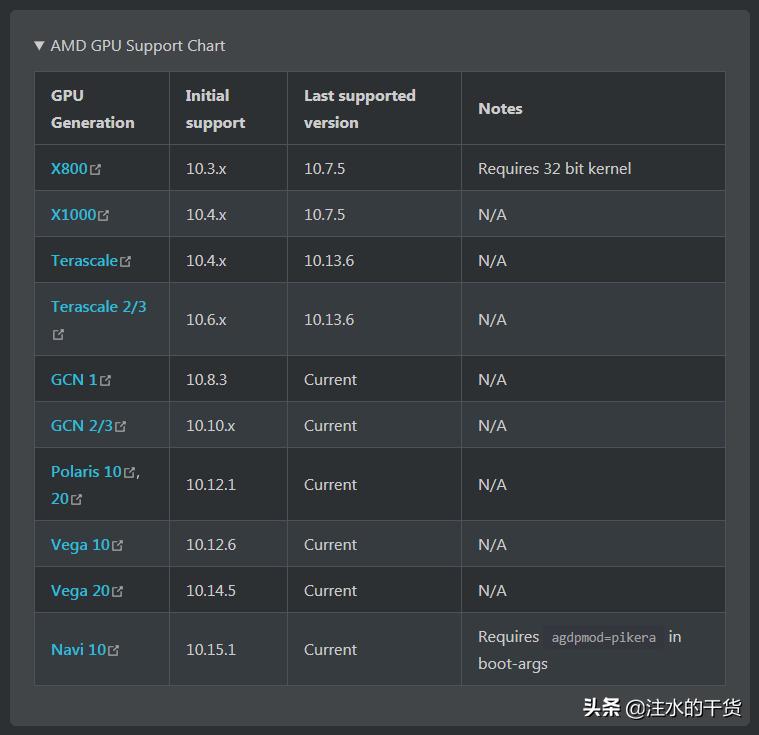Click the agdpmod=pikera code snippet

pyautogui.click(x=604, y=638)
